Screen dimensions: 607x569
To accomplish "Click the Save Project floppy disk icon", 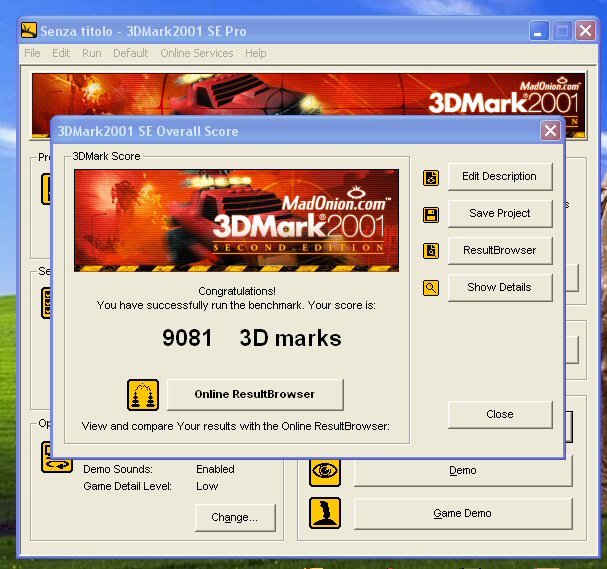I will pos(431,215).
